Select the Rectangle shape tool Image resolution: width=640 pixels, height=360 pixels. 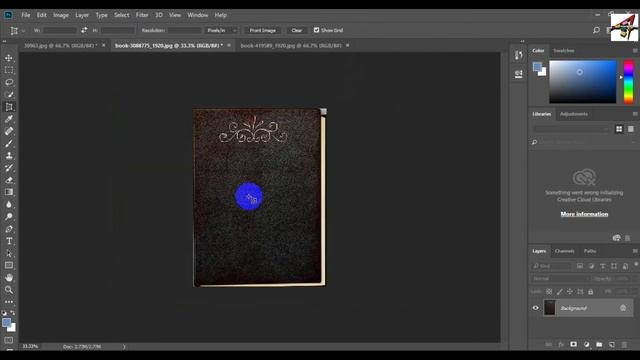[9, 266]
